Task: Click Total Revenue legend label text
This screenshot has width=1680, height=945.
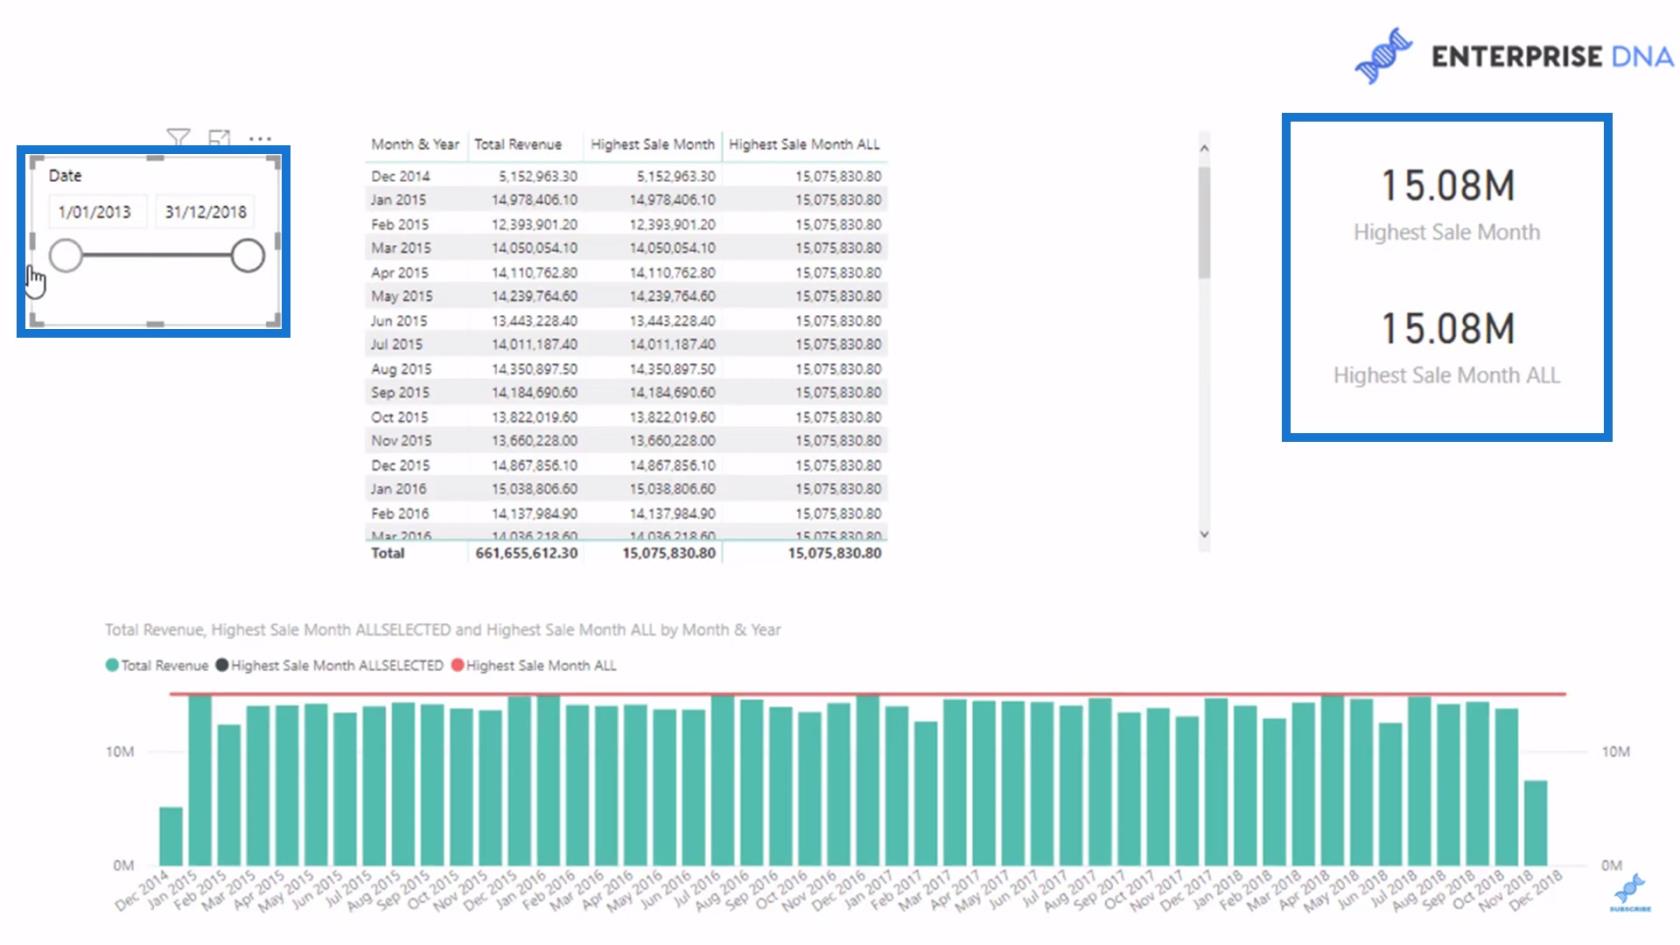Action: point(165,666)
